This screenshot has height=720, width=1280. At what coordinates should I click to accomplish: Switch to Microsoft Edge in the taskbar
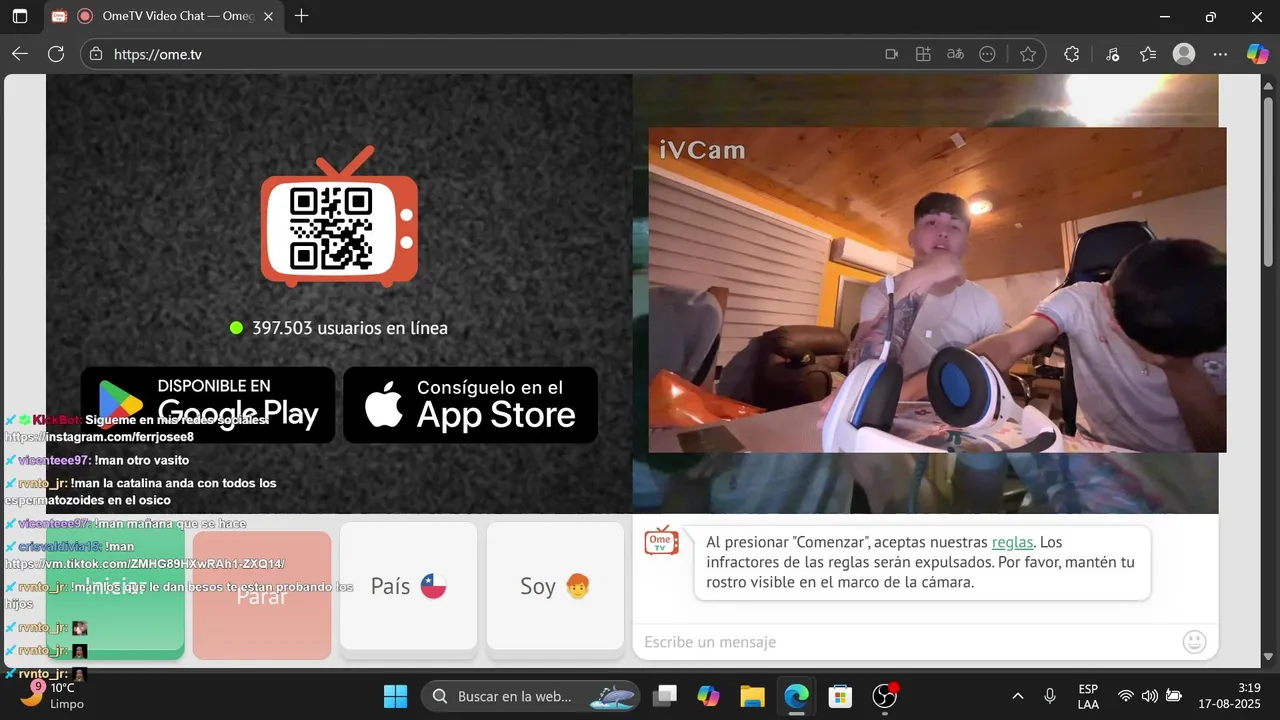pos(796,696)
